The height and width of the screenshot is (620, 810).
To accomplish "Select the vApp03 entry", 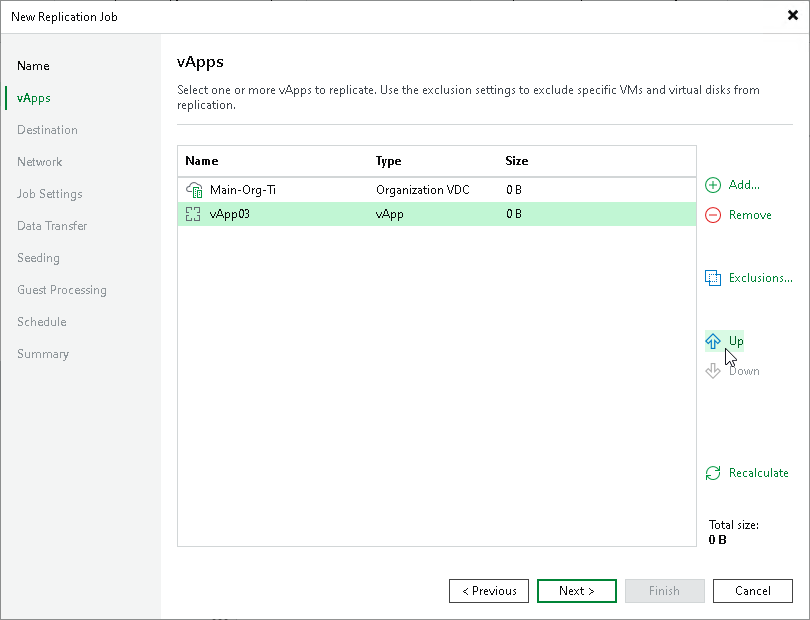I will pyautogui.click(x=300, y=214).
